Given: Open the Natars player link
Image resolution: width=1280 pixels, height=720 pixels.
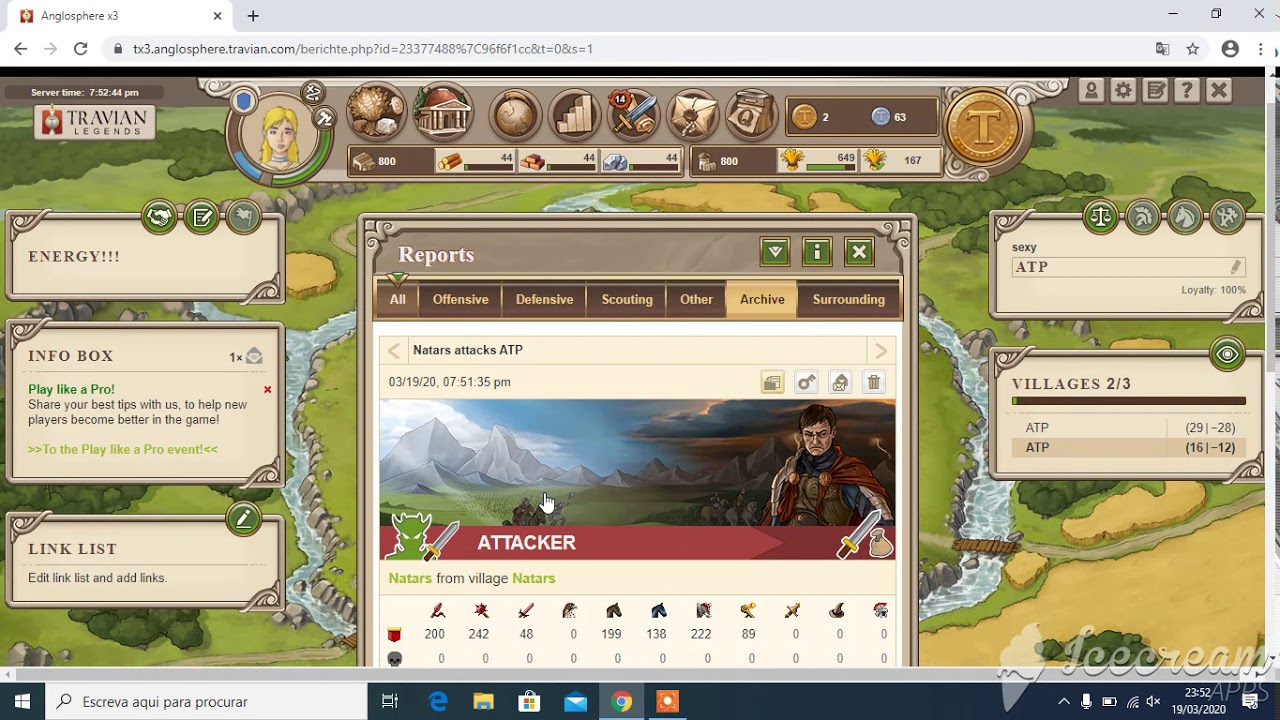Looking at the screenshot, I should pyautogui.click(x=410, y=578).
